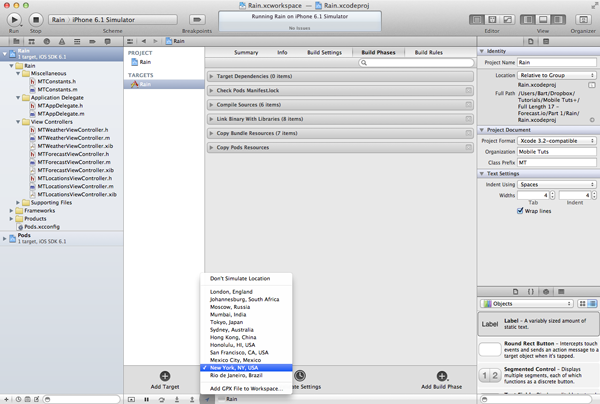Click the Add Build Phase button
This screenshot has height=404, width=600.
click(x=442, y=380)
